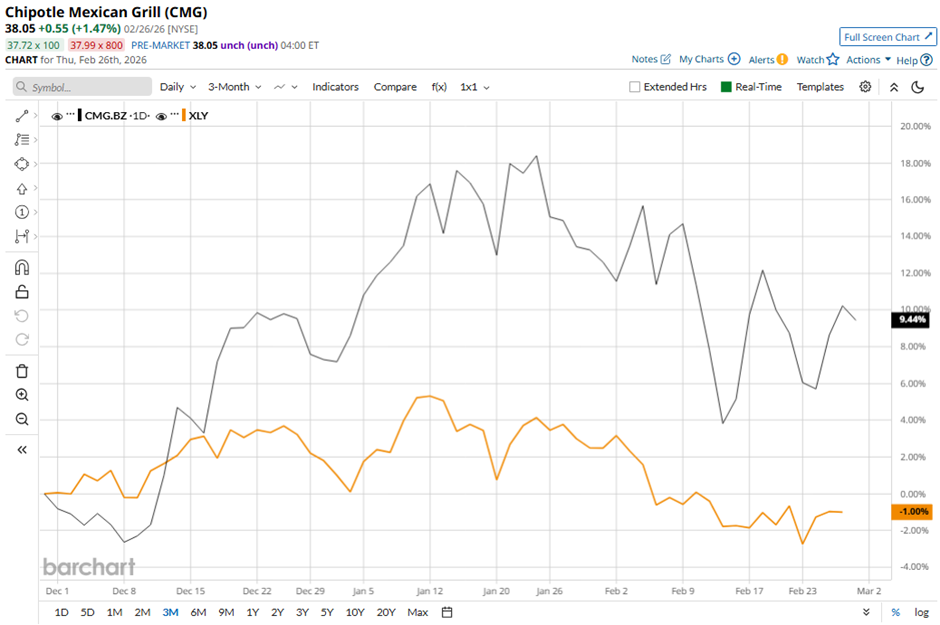Add chart with My Charts plus icon
940x625 pixels.
[x=734, y=59]
